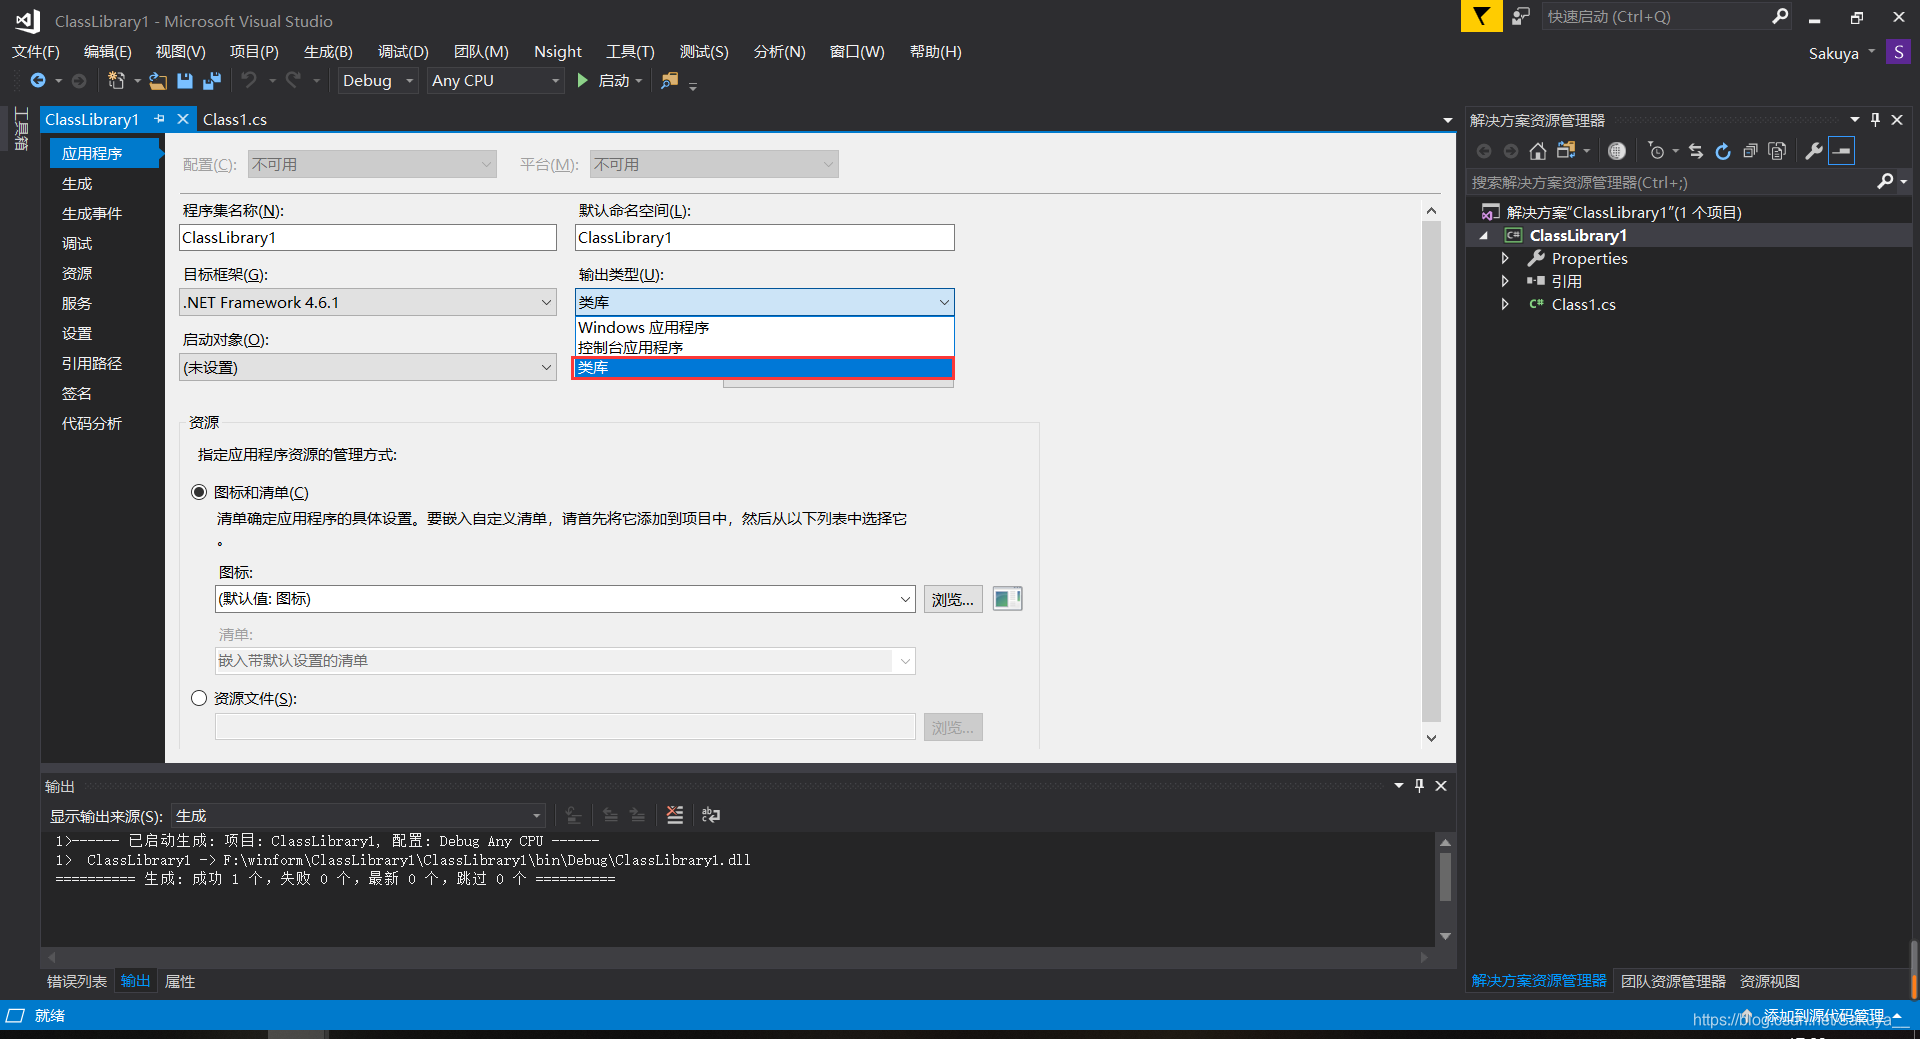This screenshot has height=1039, width=1920.
Task: Open the Any CPU platform dropdown
Action: 496,81
